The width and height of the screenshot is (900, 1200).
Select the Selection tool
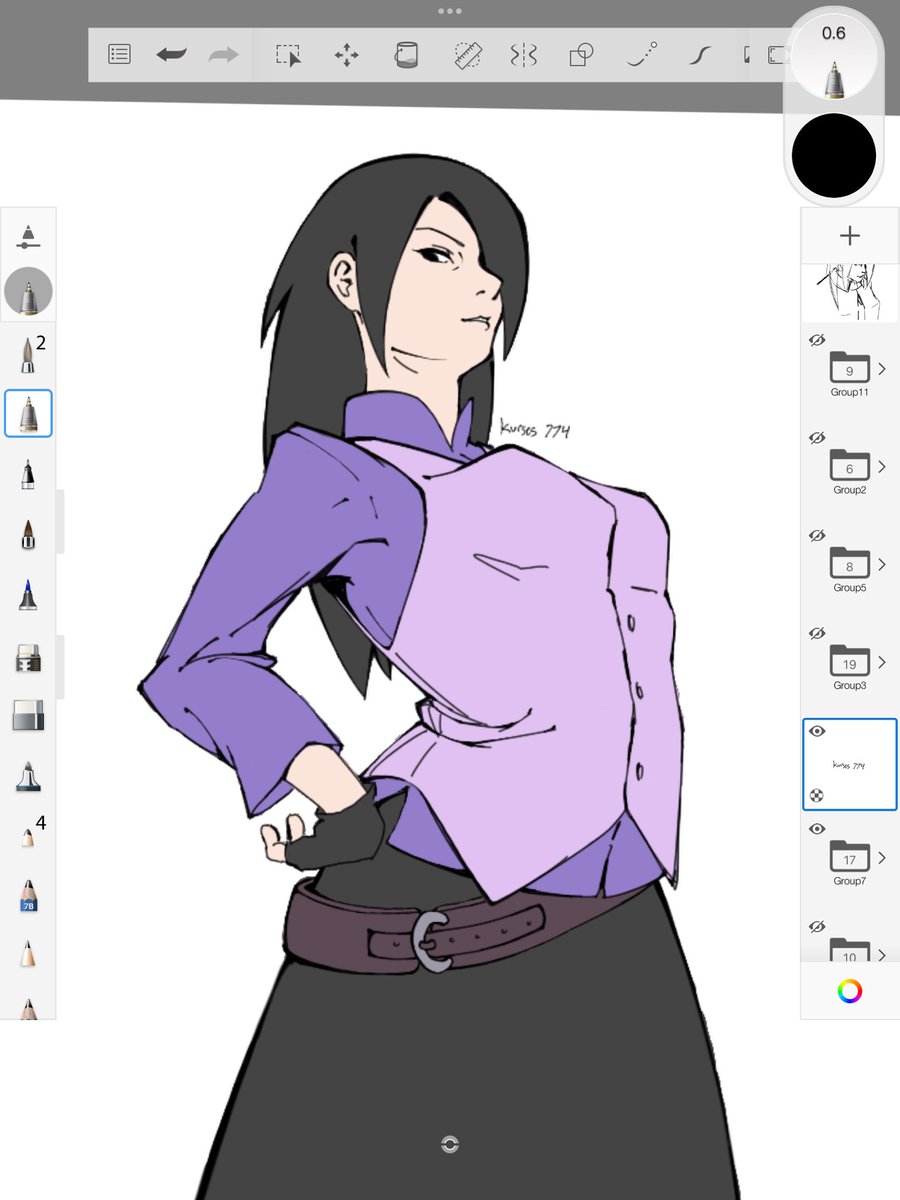[x=289, y=55]
